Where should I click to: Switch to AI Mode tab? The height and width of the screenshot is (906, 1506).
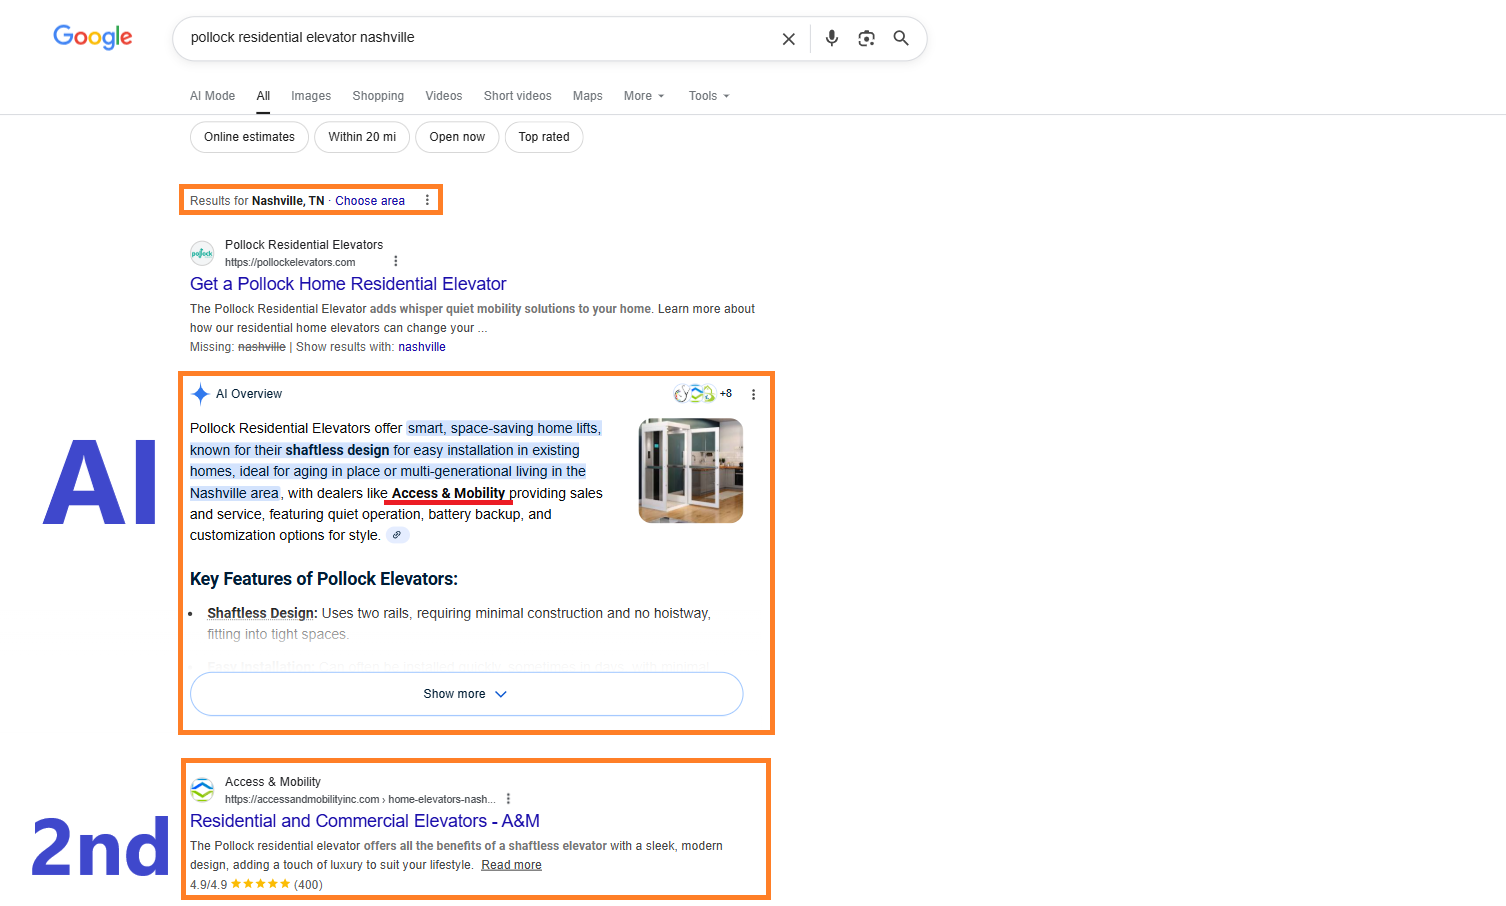[x=212, y=96]
